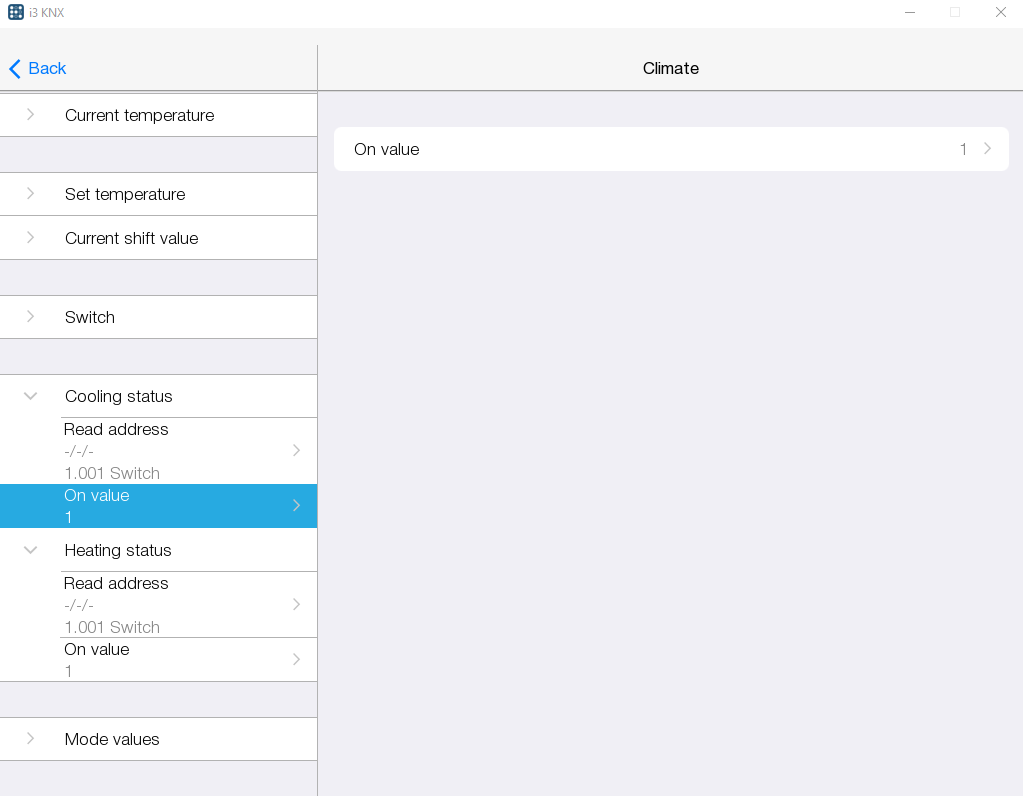
Task: Open On value setting in Climate panel
Action: click(x=670, y=149)
